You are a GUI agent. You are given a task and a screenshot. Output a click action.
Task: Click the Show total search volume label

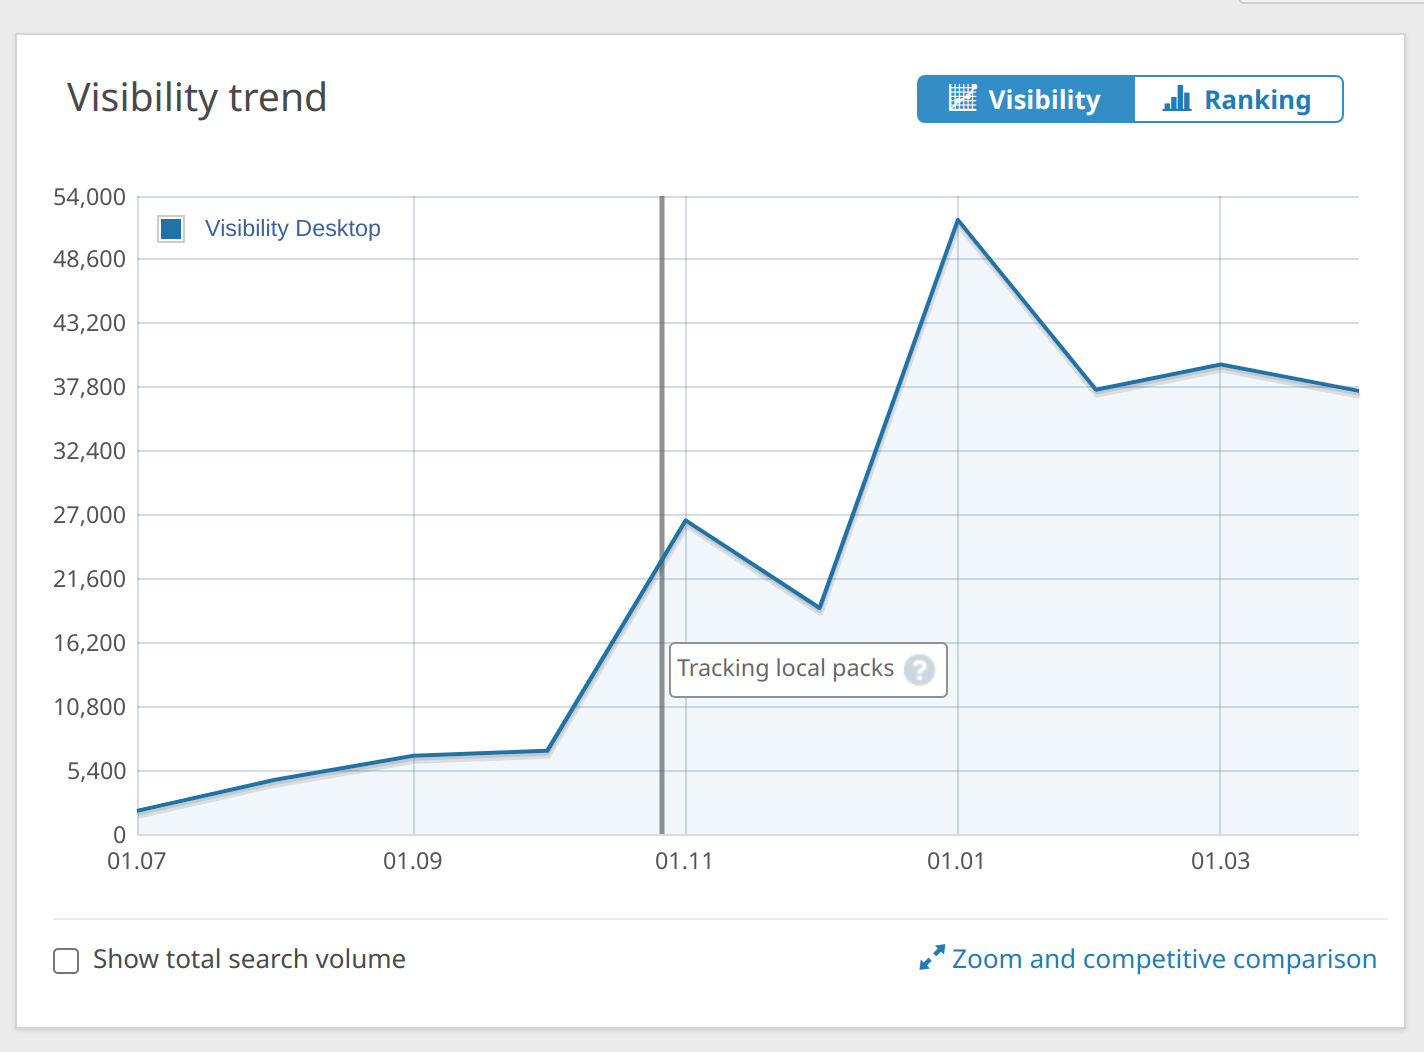pos(249,959)
